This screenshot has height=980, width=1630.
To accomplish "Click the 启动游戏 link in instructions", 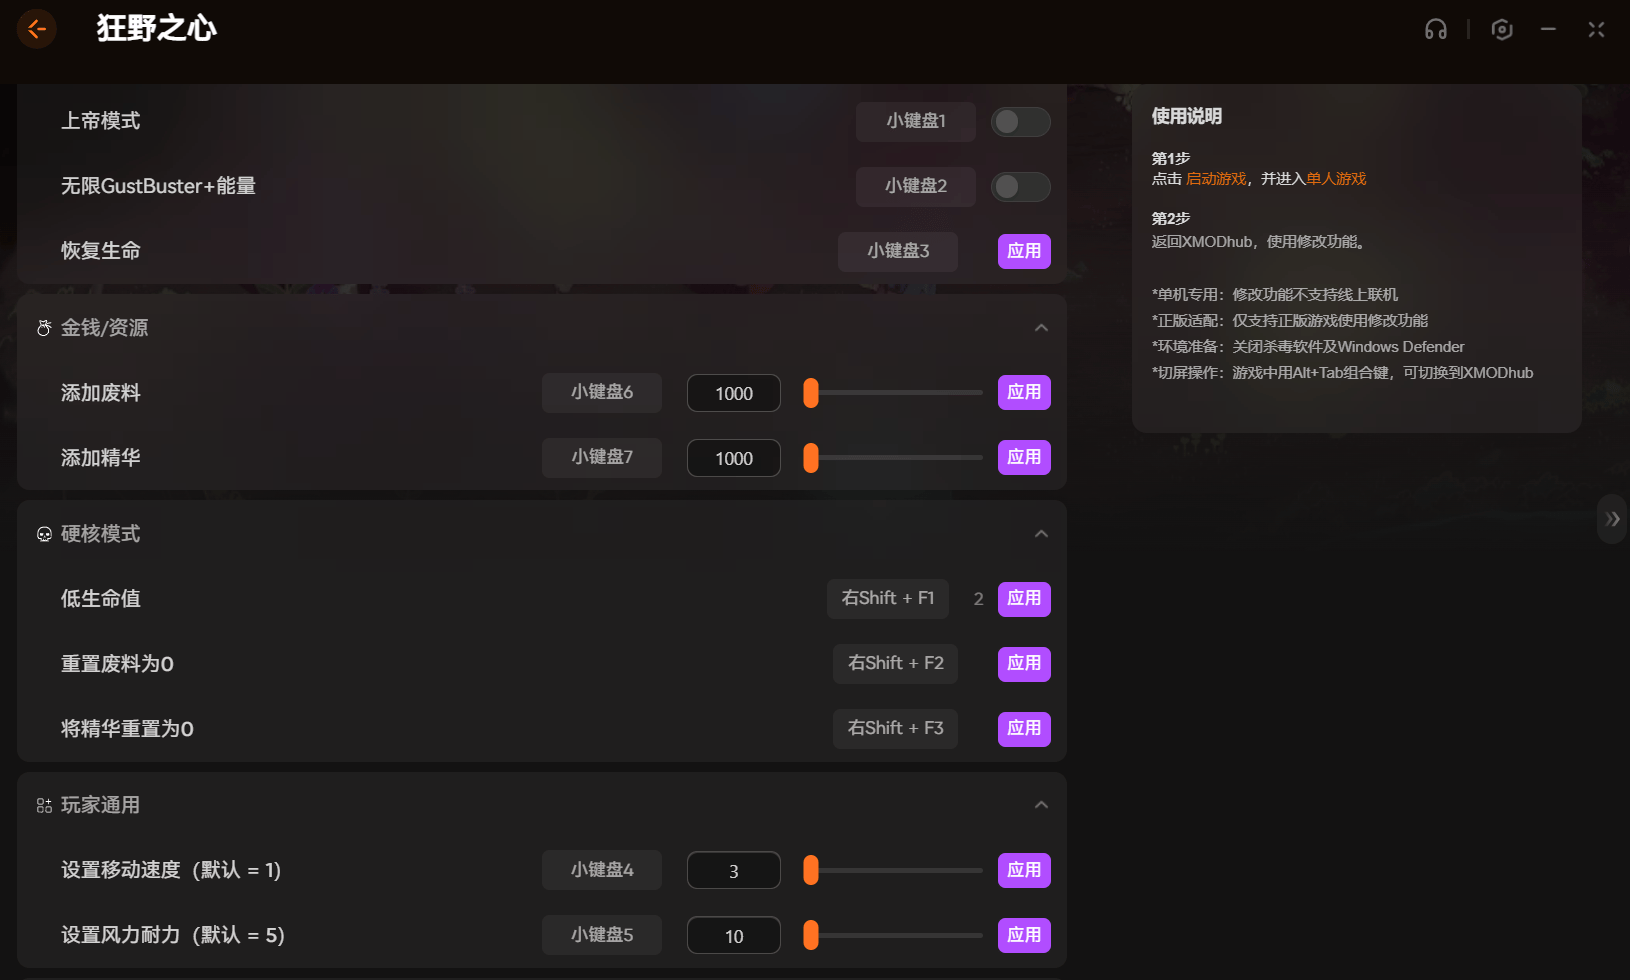I will [1216, 179].
